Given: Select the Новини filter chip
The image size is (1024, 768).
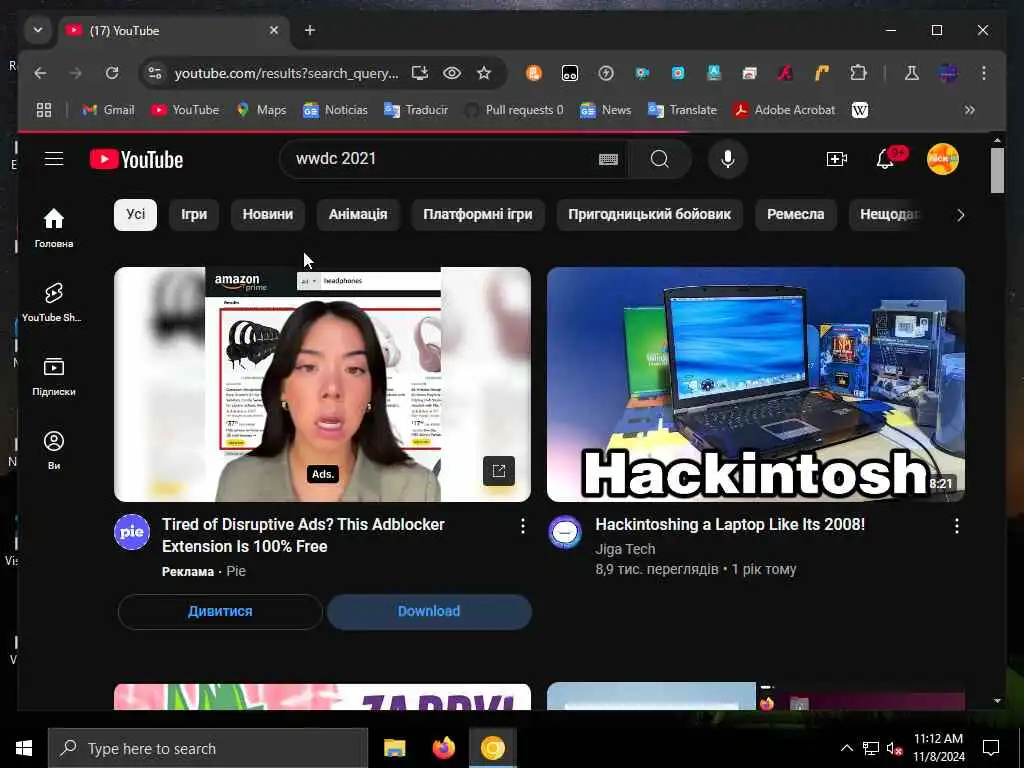Looking at the screenshot, I should pyautogui.click(x=268, y=214).
